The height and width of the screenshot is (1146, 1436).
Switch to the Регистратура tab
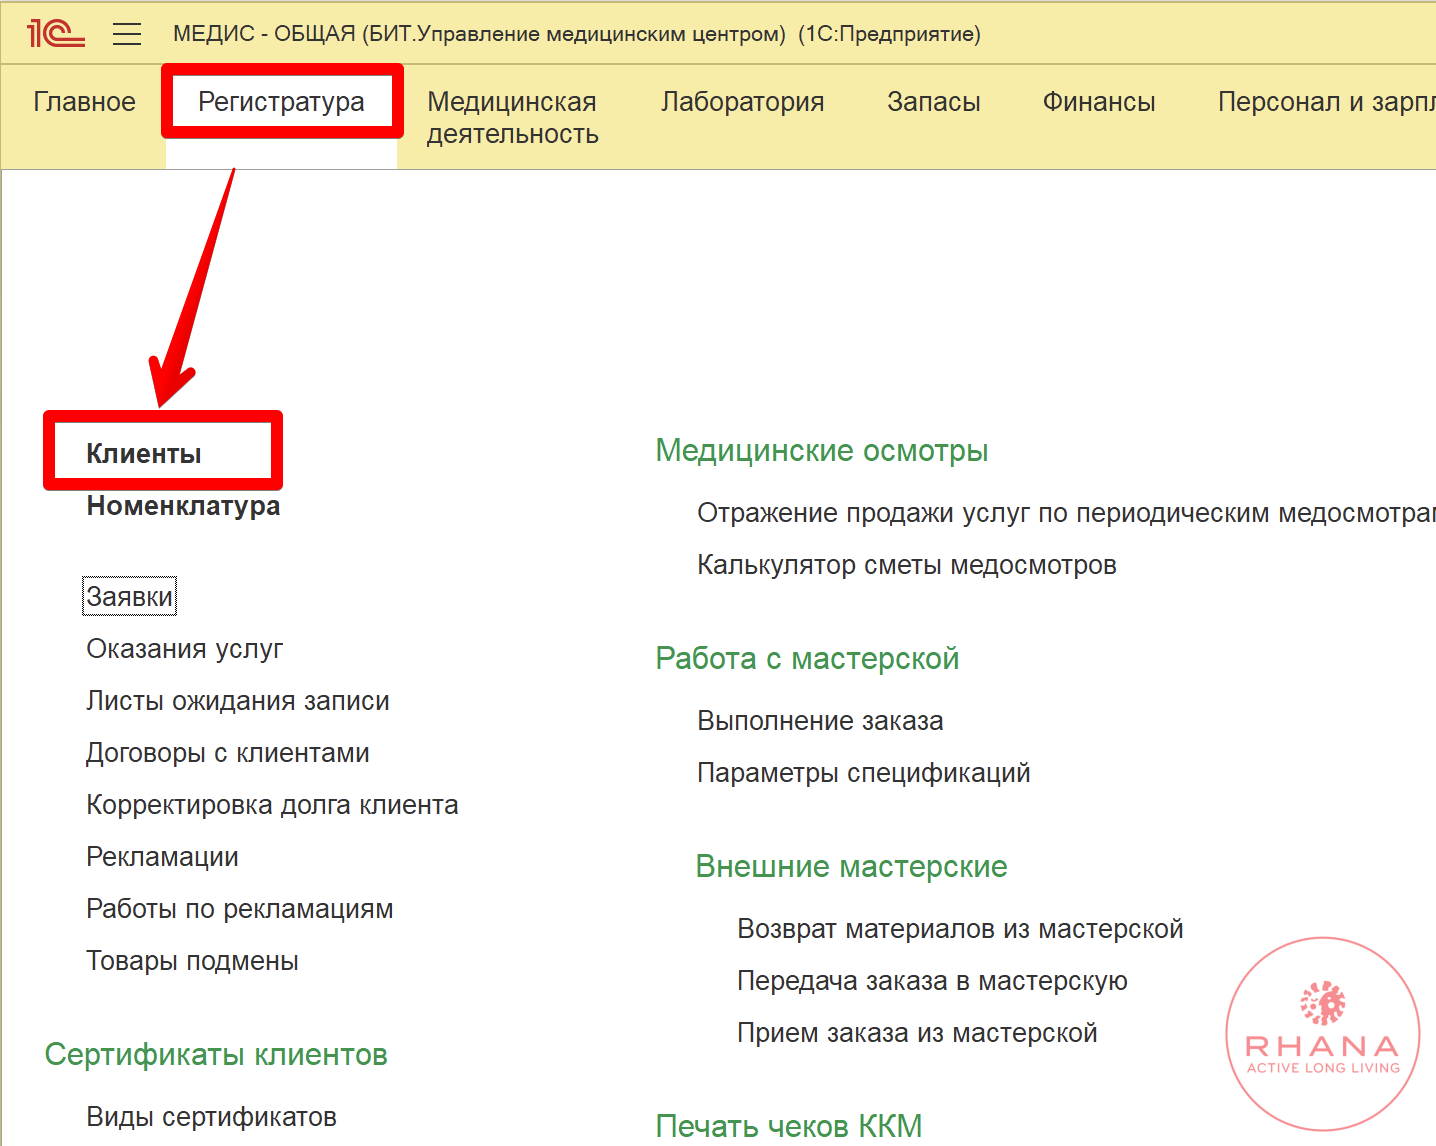point(281,102)
